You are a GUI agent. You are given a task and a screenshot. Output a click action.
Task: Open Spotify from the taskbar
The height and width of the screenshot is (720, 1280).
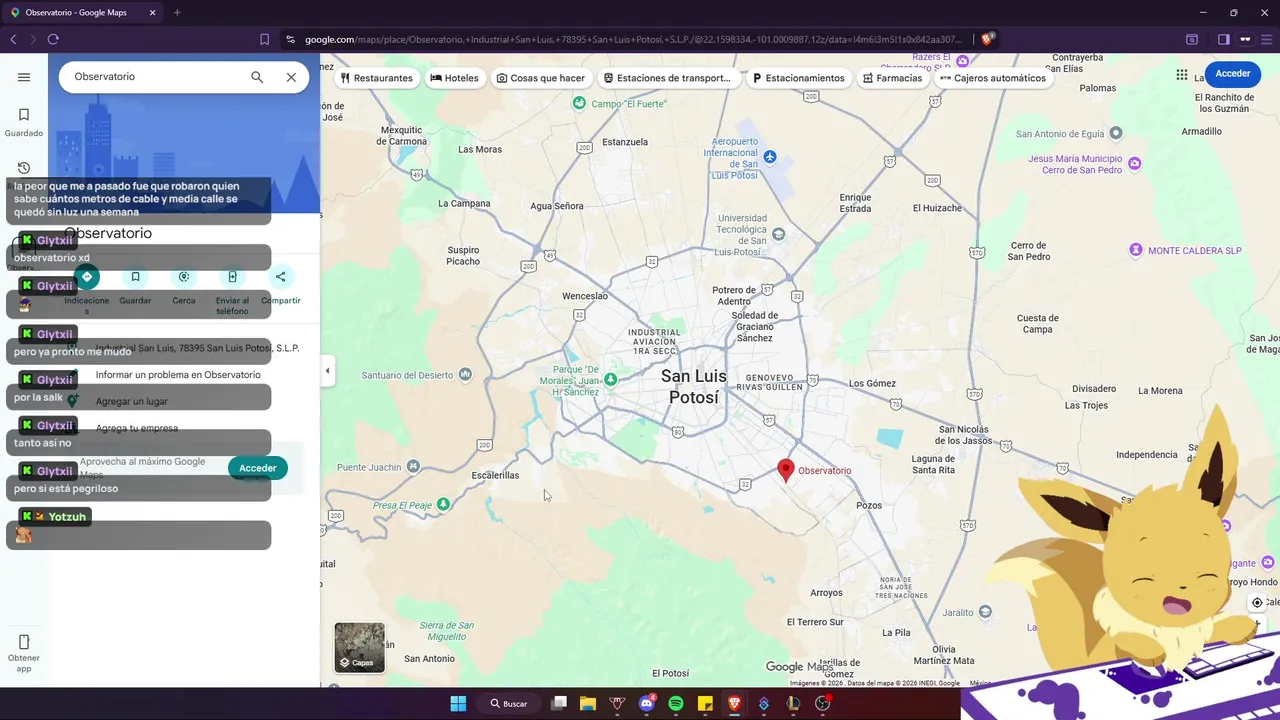(675, 703)
